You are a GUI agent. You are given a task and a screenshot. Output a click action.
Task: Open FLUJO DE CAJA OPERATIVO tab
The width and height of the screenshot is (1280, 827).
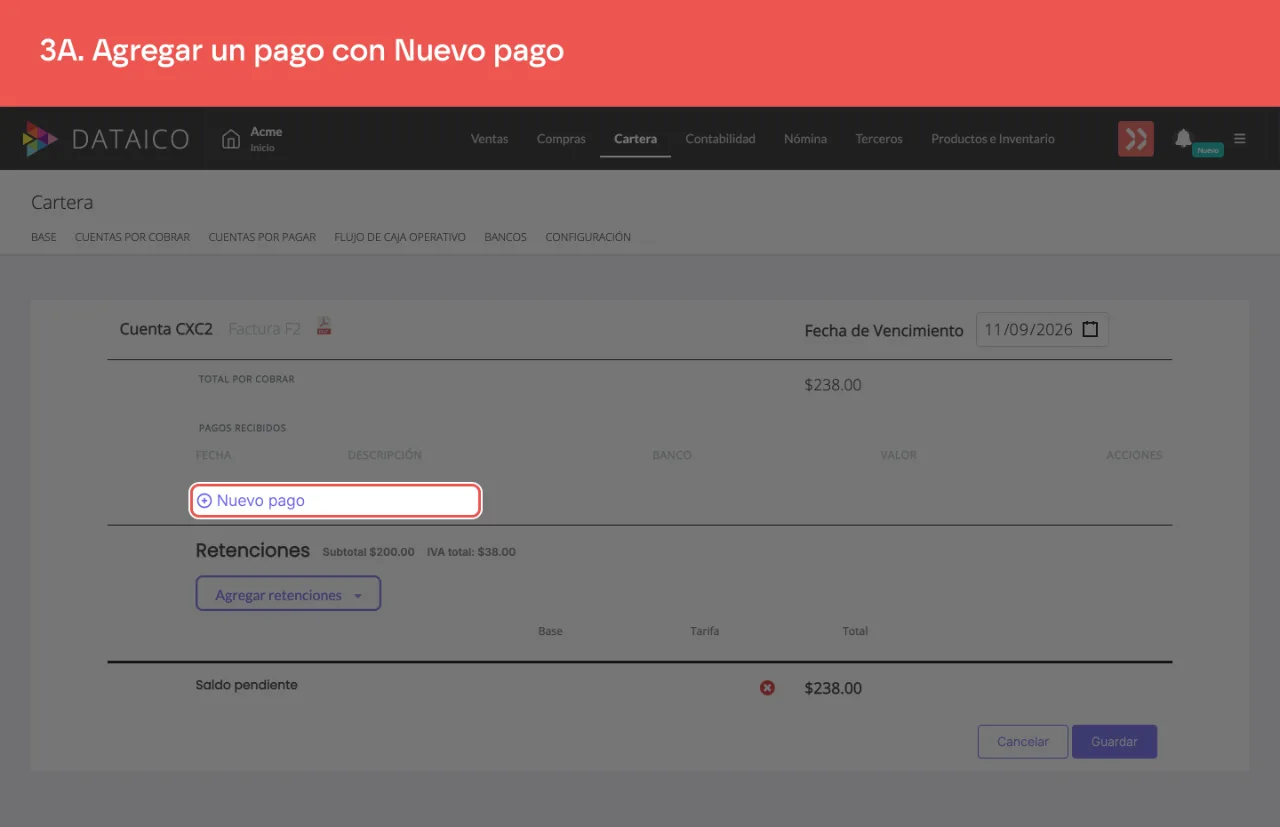tap(400, 238)
